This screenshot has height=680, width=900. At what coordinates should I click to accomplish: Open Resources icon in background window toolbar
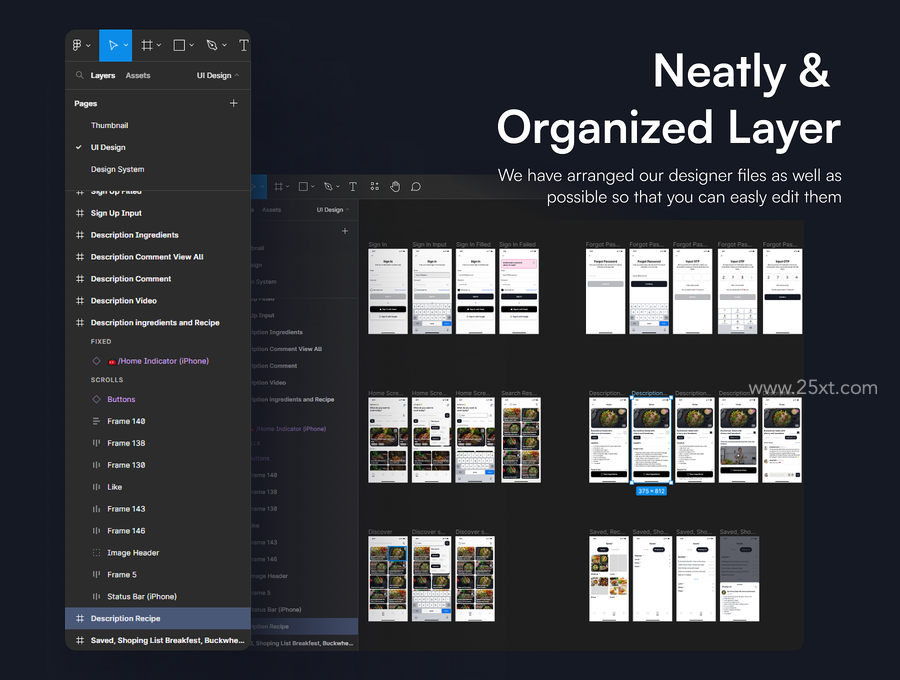point(374,186)
